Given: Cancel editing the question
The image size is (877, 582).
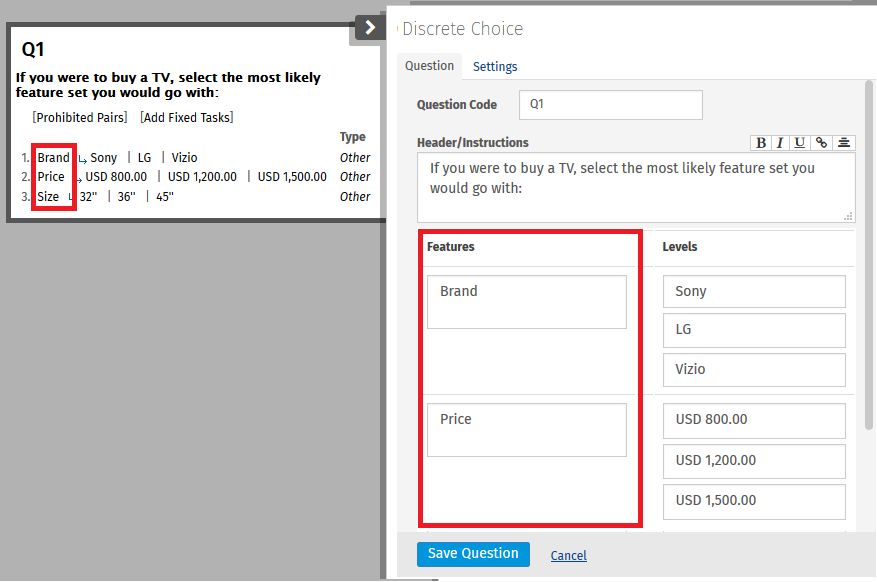Looking at the screenshot, I should (x=568, y=555).
